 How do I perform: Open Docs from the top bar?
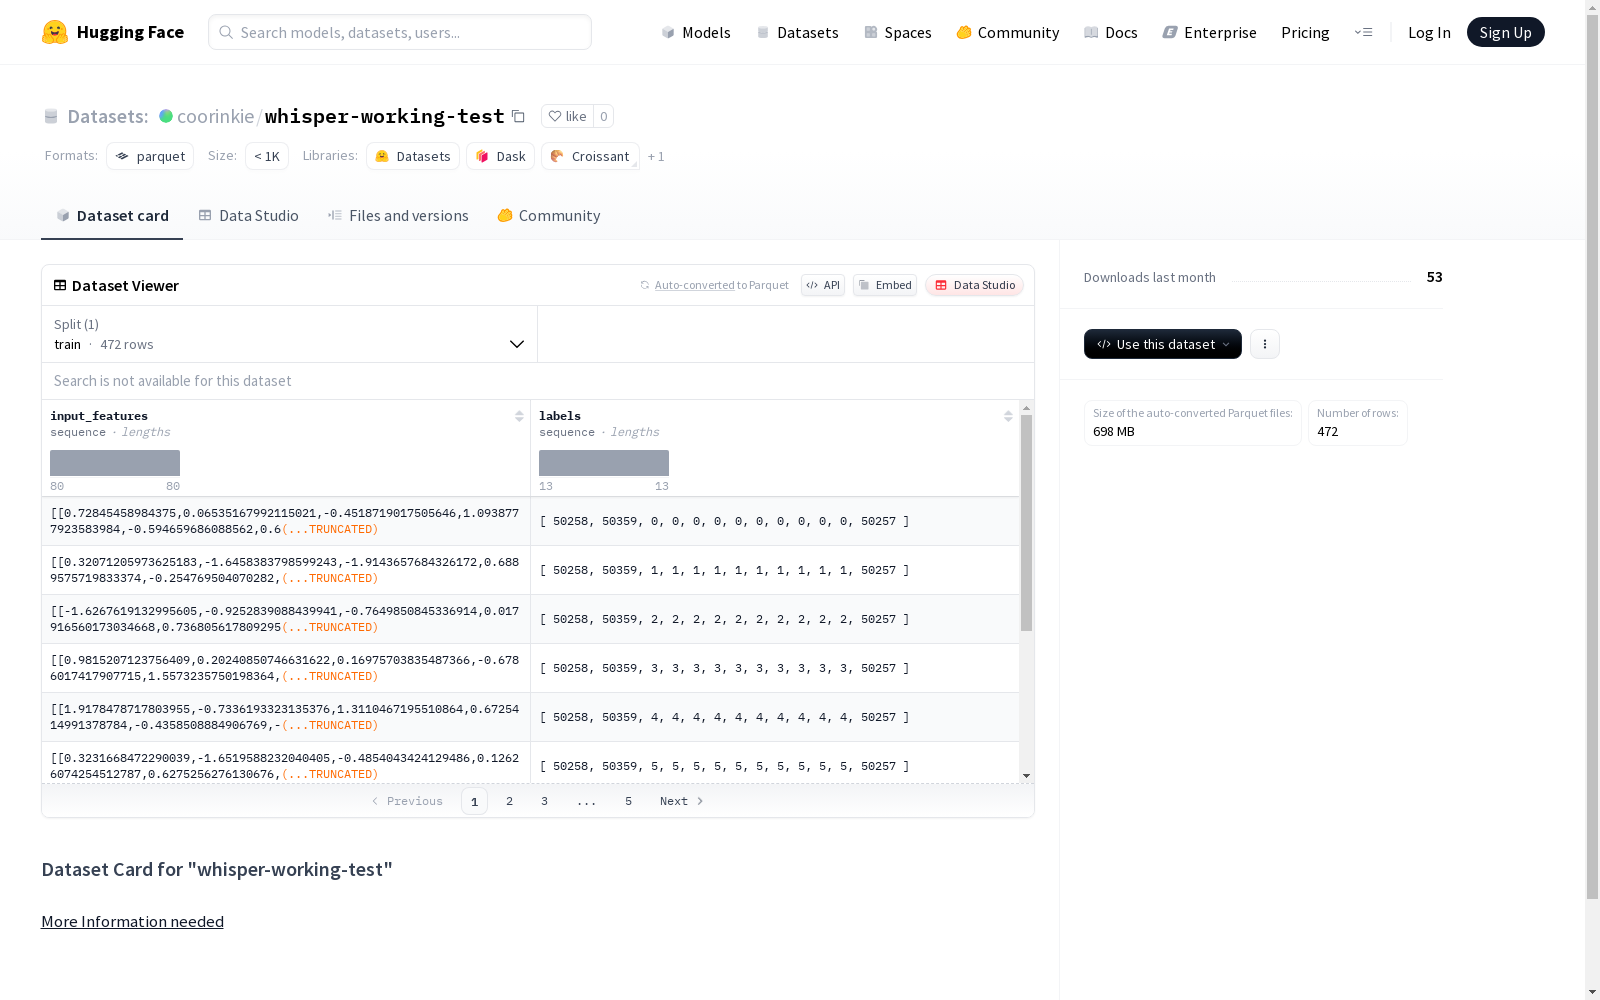click(1110, 32)
